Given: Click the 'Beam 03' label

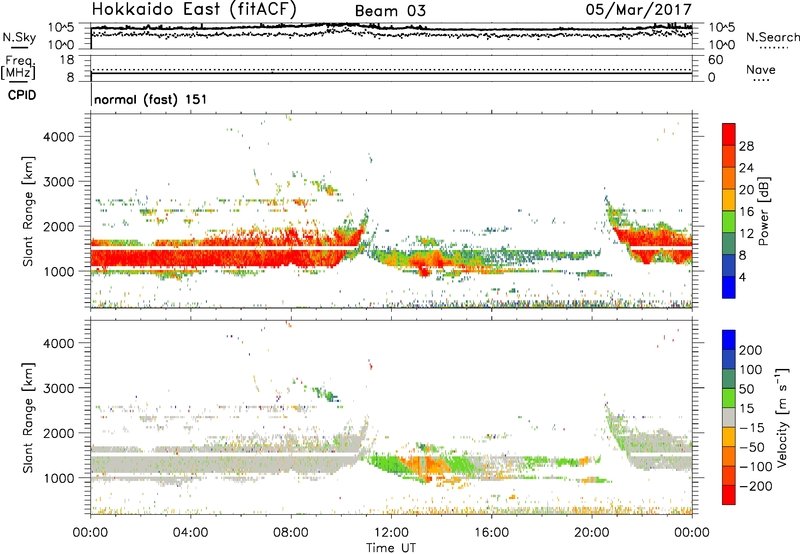Looking at the screenshot, I should pyautogui.click(x=390, y=11).
